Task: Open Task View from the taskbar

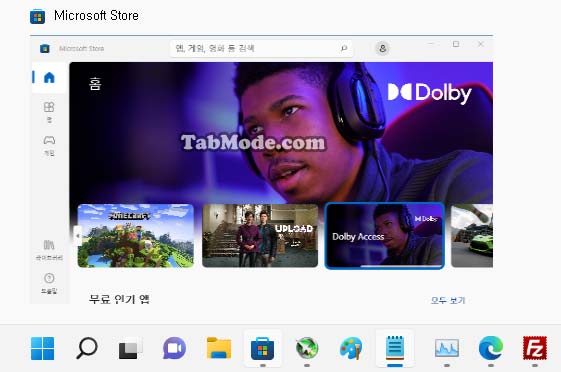Action: 130,348
